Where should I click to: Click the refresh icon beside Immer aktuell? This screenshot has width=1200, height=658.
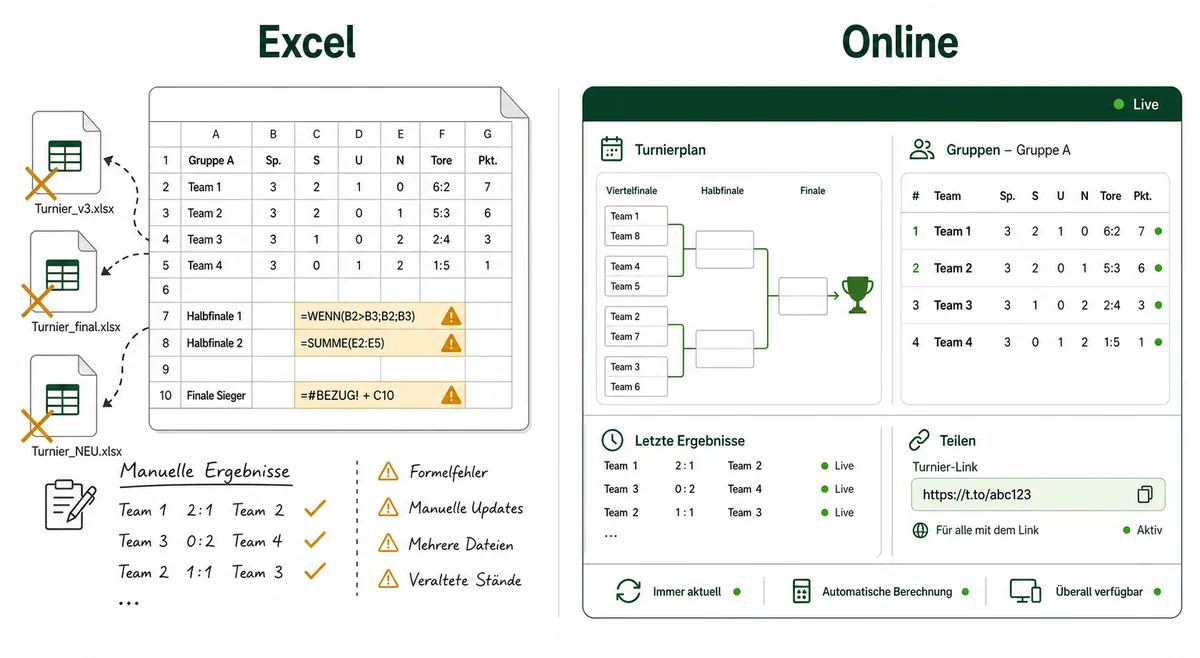pyautogui.click(x=628, y=591)
